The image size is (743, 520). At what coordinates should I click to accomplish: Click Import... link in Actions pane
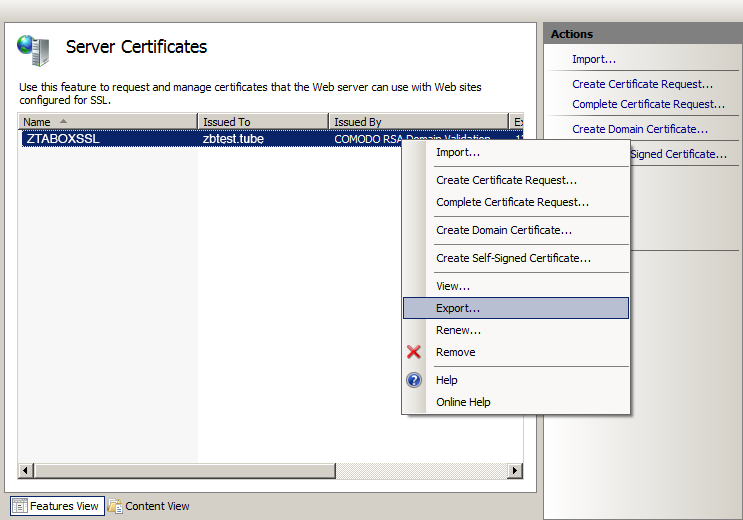click(594, 59)
